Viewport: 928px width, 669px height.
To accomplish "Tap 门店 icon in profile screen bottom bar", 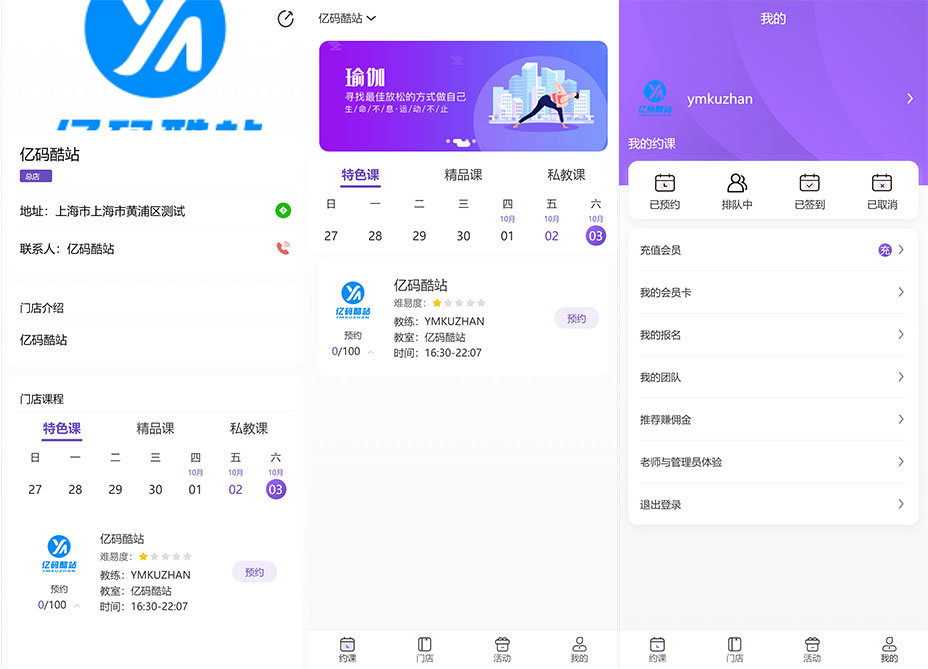I will click(734, 644).
